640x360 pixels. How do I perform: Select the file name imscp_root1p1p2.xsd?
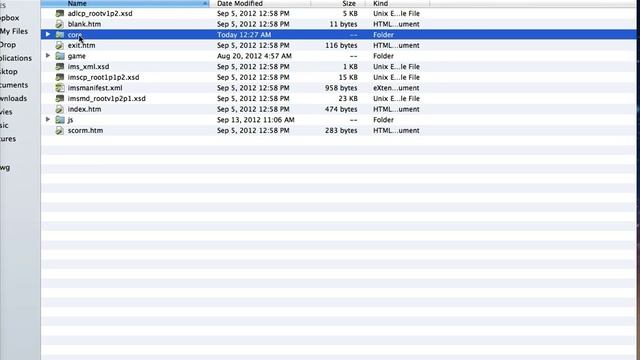[104, 77]
